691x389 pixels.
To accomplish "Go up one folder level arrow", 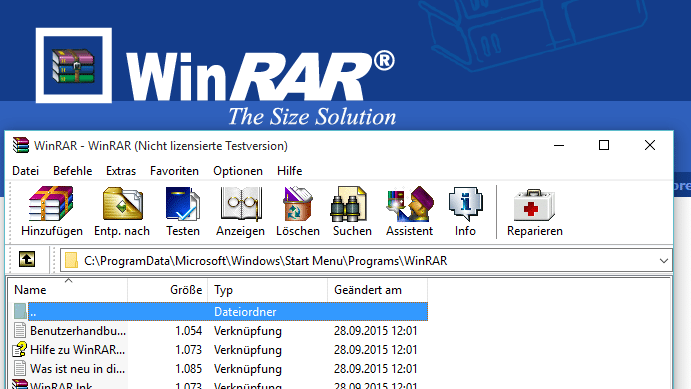I will (27, 259).
